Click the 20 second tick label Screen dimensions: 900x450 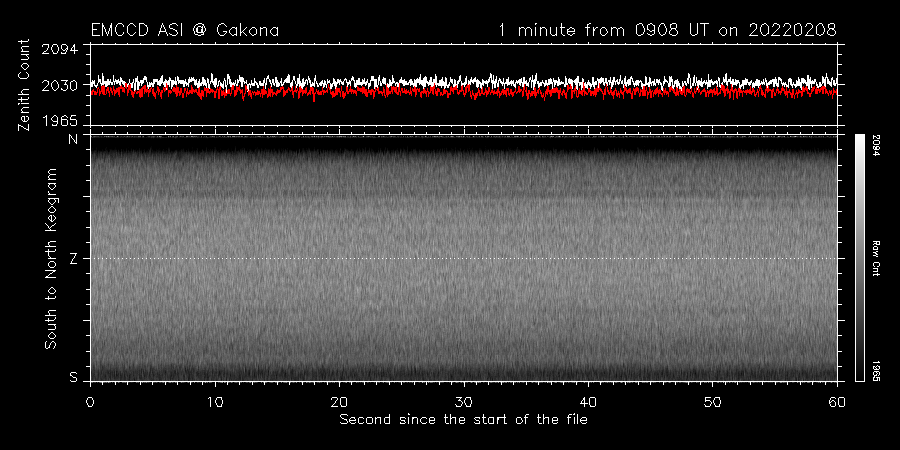pyautogui.click(x=339, y=401)
